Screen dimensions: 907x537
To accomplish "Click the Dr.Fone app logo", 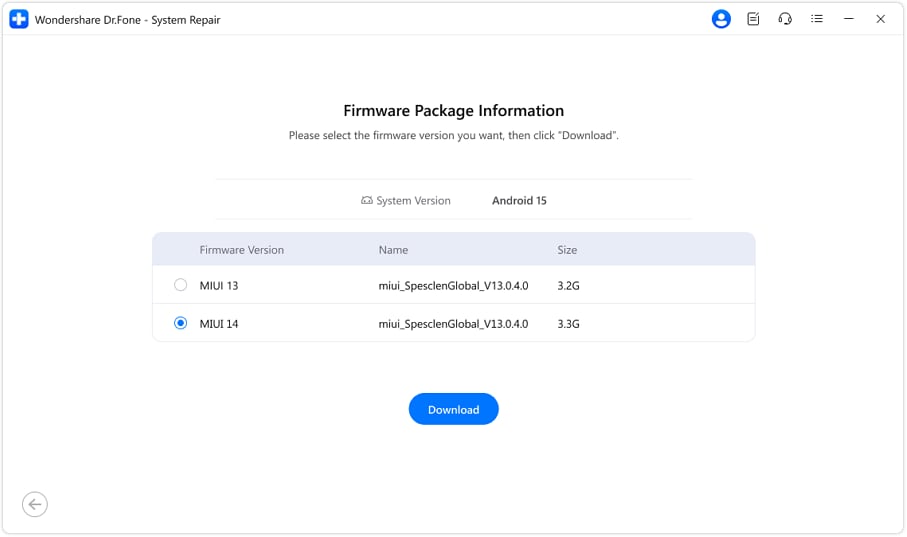I will pyautogui.click(x=19, y=19).
